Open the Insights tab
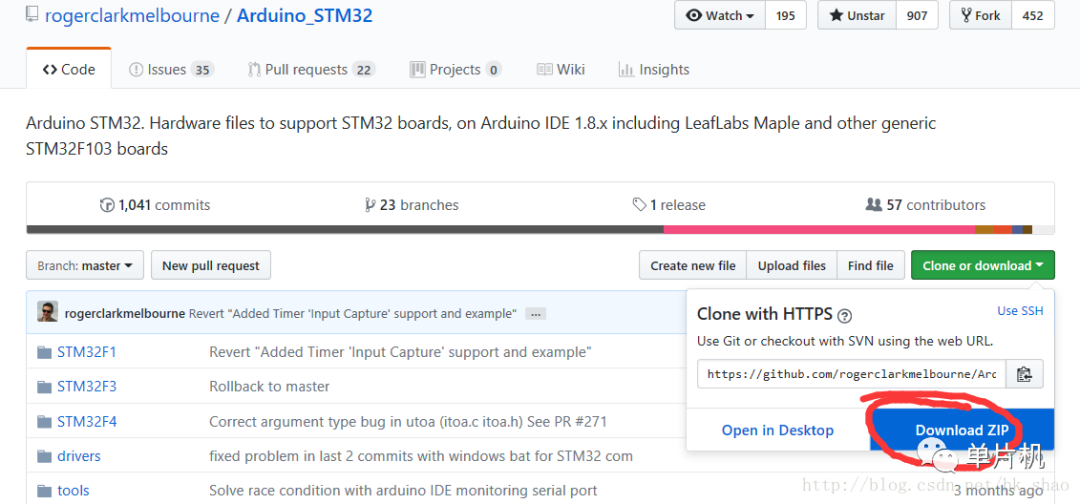Image resolution: width=1080 pixels, height=504 pixels. [x=654, y=70]
